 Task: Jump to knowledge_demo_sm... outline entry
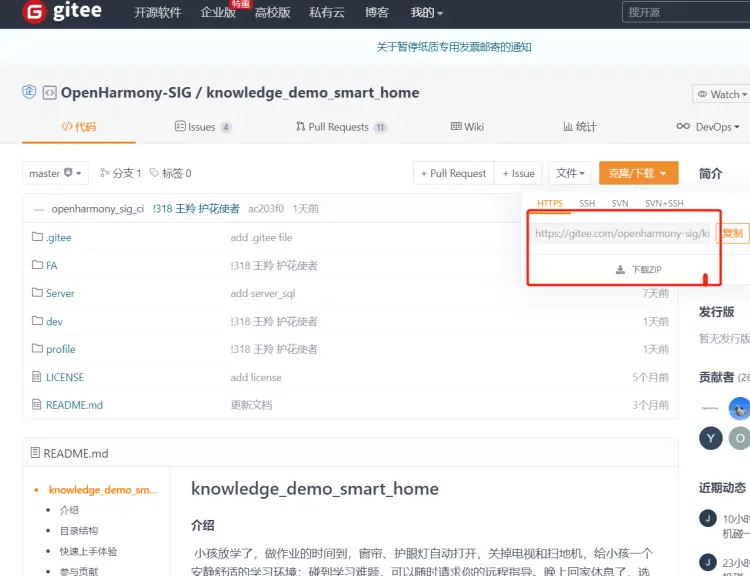pyautogui.click(x=103, y=490)
